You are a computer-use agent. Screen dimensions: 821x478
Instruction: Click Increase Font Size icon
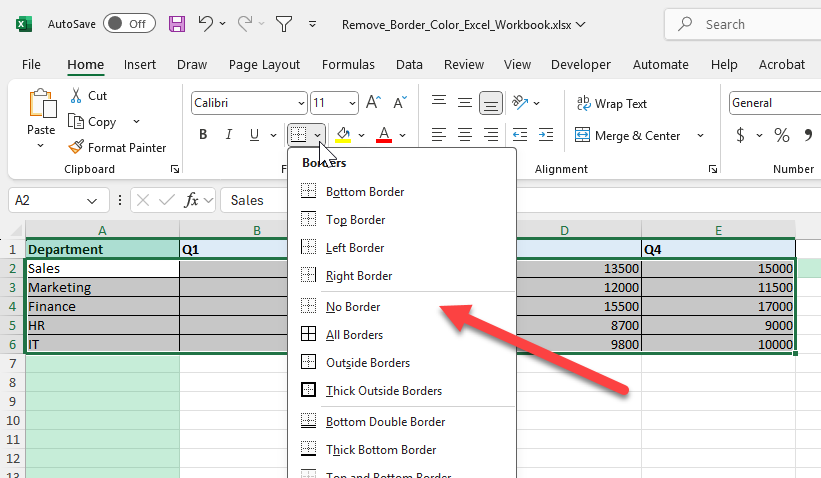pos(373,103)
